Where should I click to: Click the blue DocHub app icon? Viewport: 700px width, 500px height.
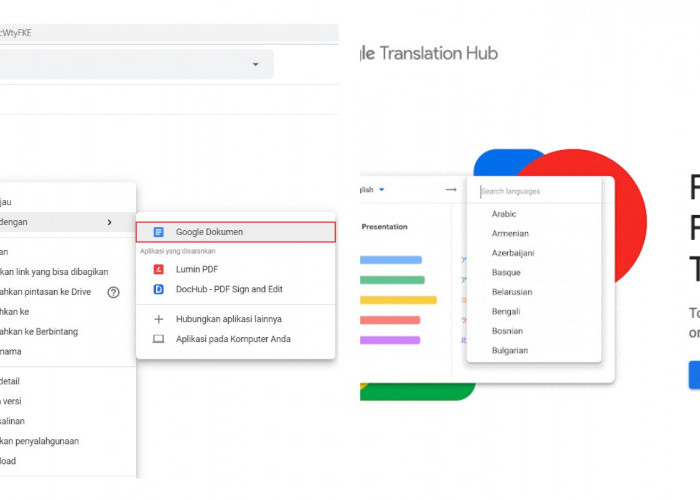(158, 289)
